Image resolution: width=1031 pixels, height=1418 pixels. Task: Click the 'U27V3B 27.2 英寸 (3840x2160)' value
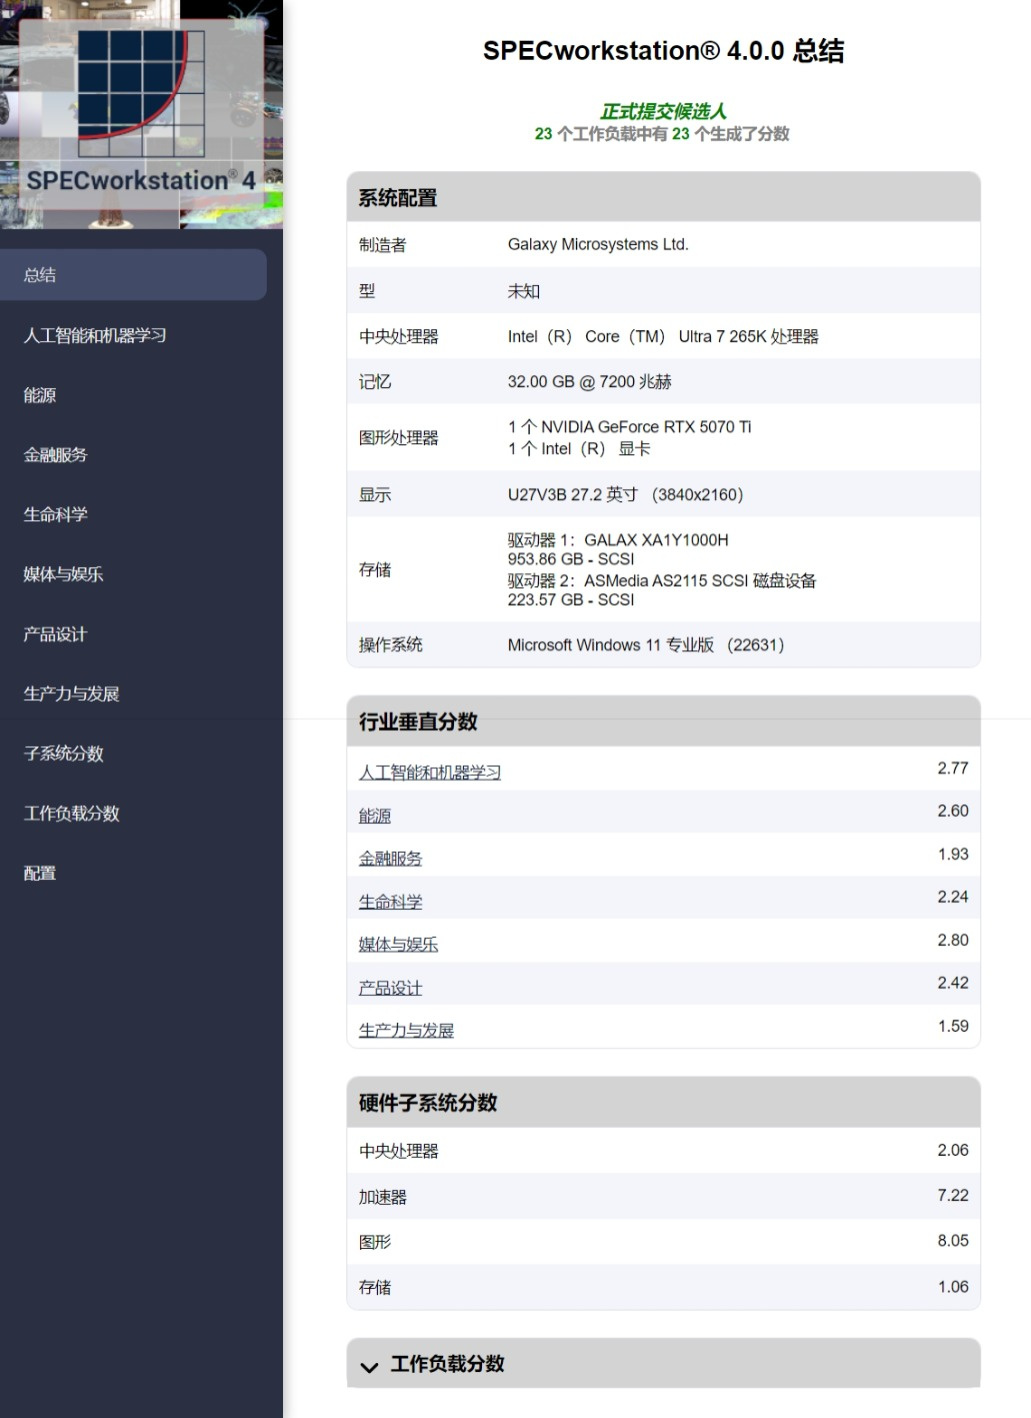point(626,494)
